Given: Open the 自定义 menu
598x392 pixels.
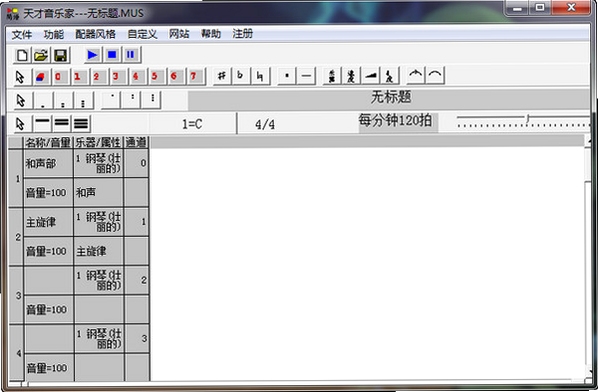Looking at the screenshot, I should pyautogui.click(x=142, y=34).
